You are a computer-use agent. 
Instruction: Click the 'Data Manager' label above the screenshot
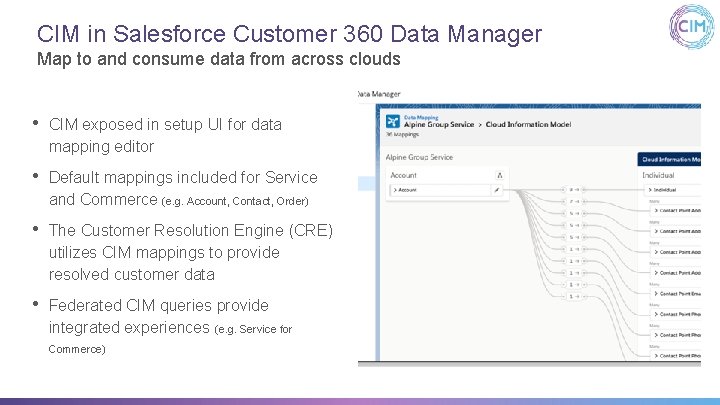tap(379, 94)
